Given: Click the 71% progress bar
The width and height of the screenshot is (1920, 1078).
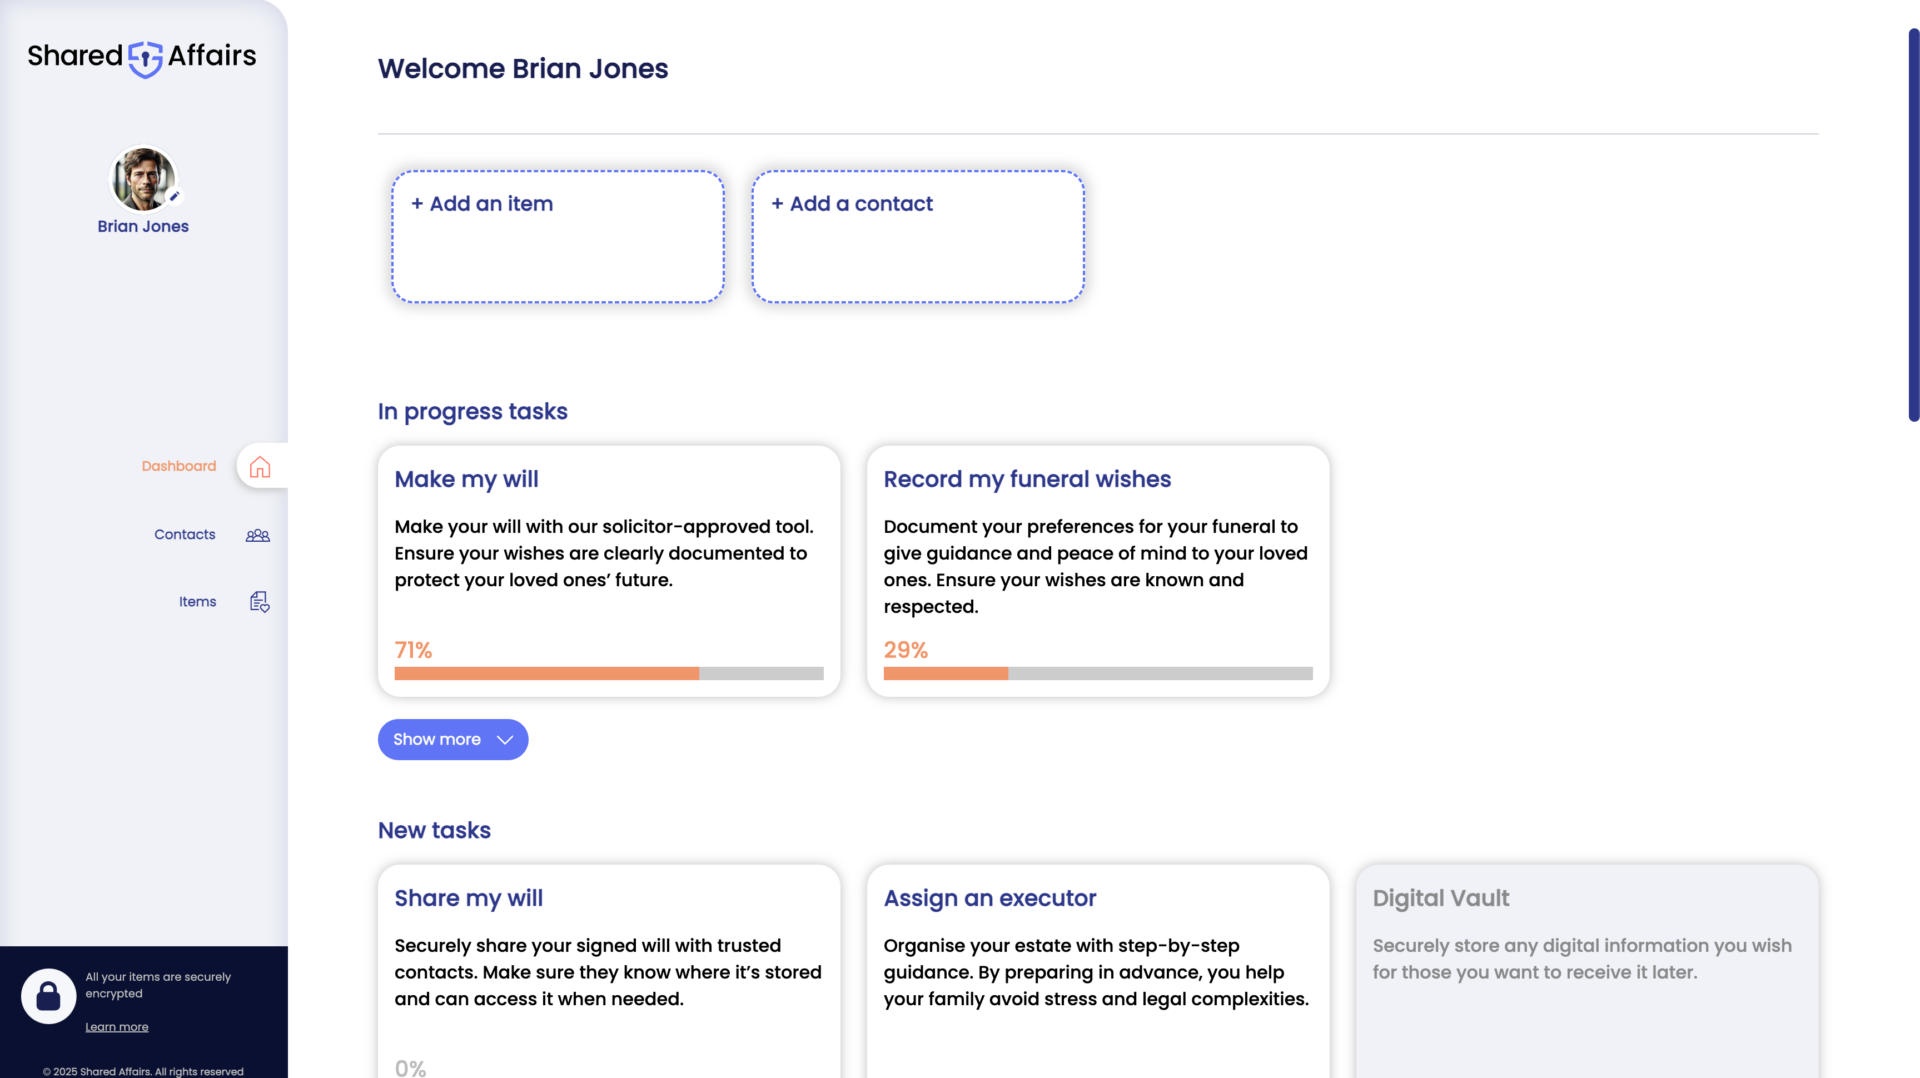Looking at the screenshot, I should [x=609, y=674].
